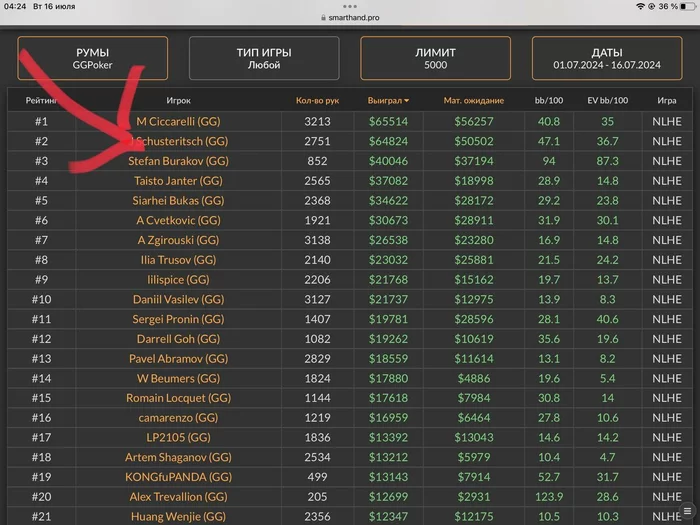Tap the 04:24 clock in status bar
This screenshot has height=525, width=700.
click(x=15, y=6)
